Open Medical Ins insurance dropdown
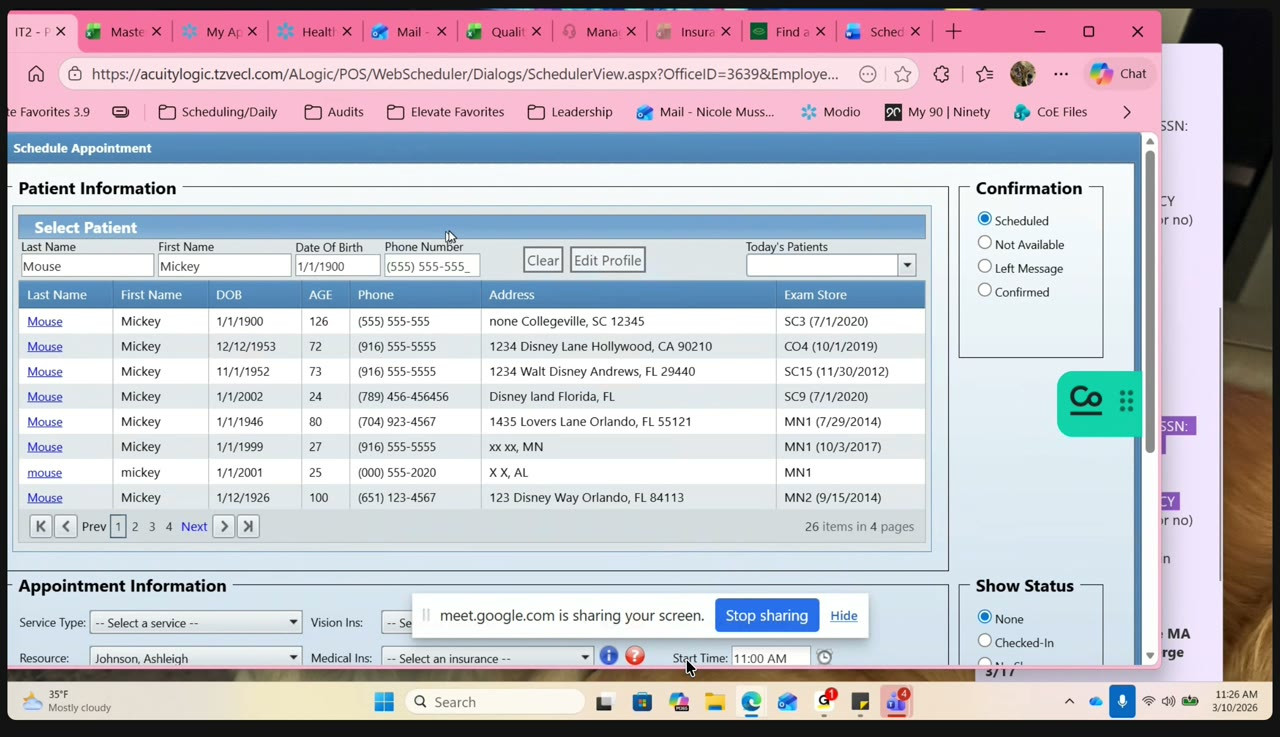The image size is (1280, 737). pyautogui.click(x=487, y=658)
